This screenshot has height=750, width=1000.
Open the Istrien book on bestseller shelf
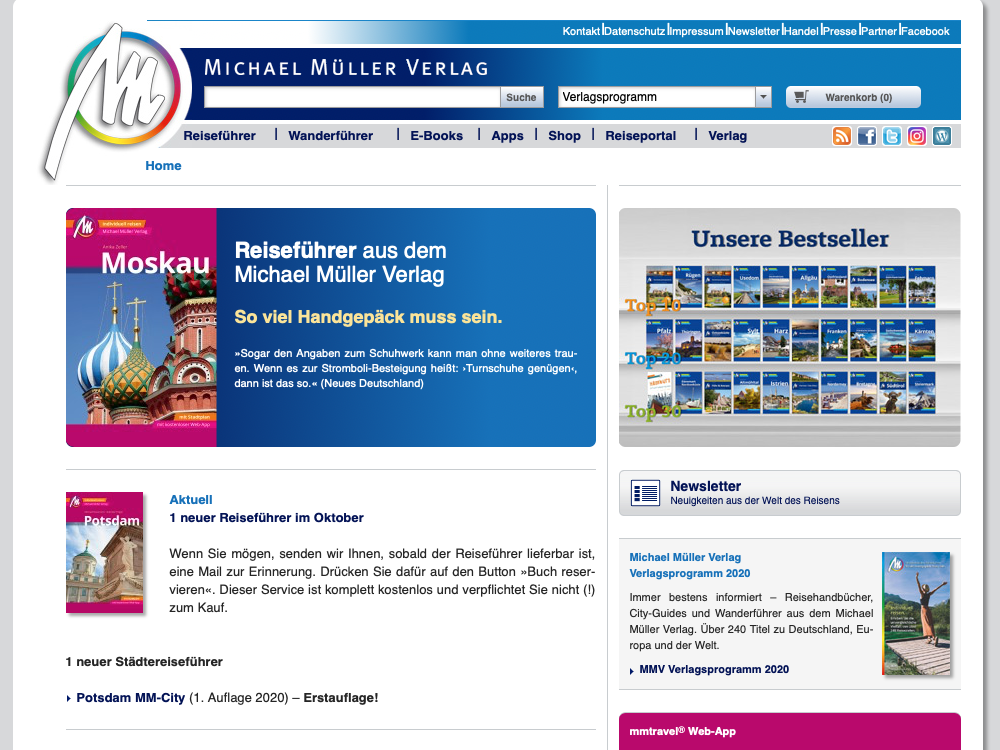click(776, 393)
